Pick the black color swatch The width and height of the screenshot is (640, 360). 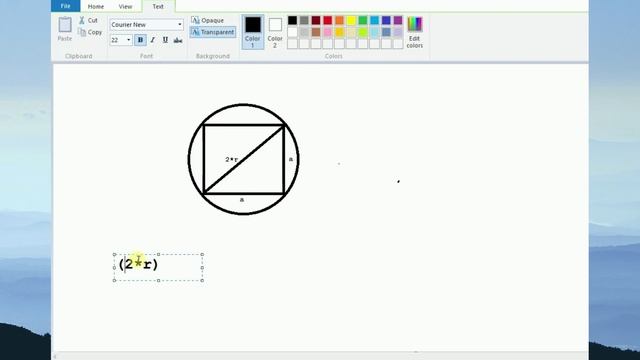click(293, 20)
